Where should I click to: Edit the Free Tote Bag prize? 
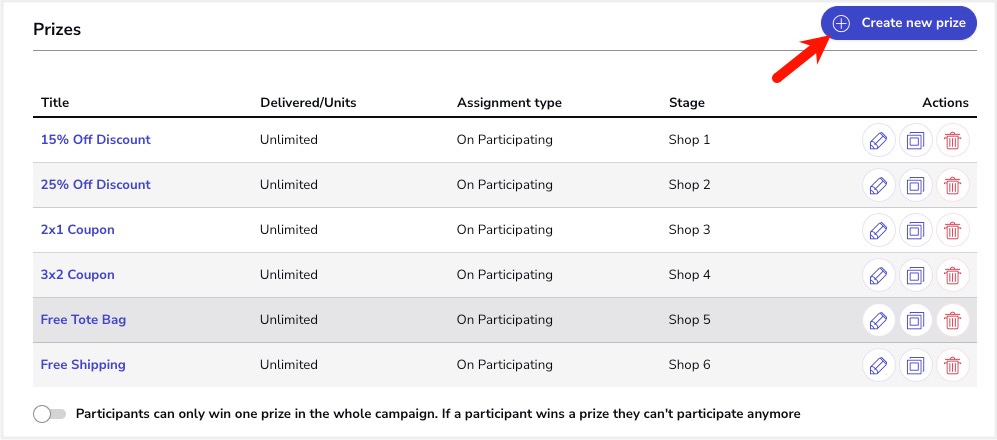(x=878, y=321)
